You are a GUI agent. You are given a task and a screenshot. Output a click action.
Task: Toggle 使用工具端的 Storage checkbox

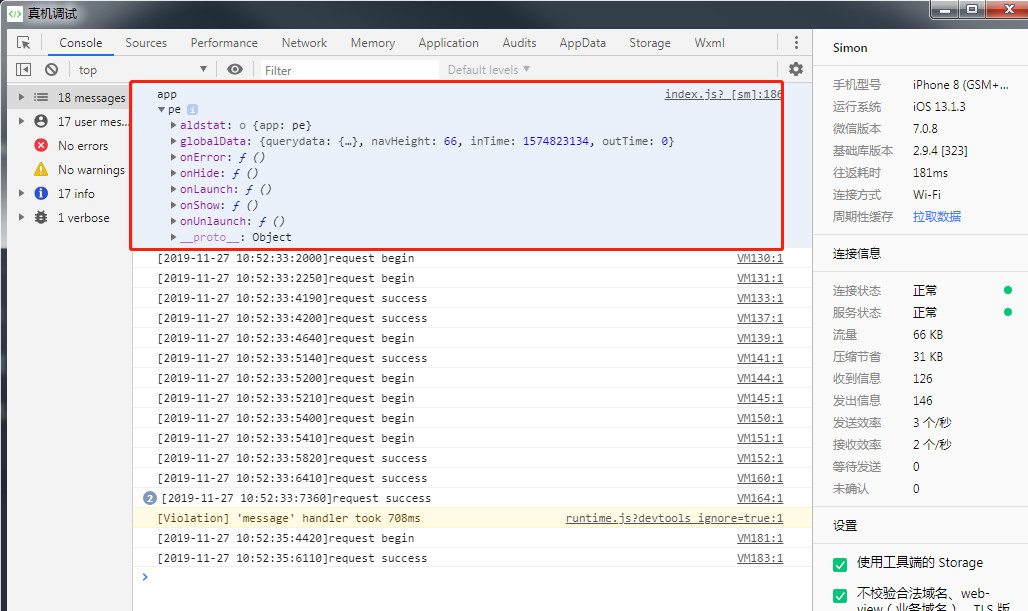pyautogui.click(x=840, y=564)
